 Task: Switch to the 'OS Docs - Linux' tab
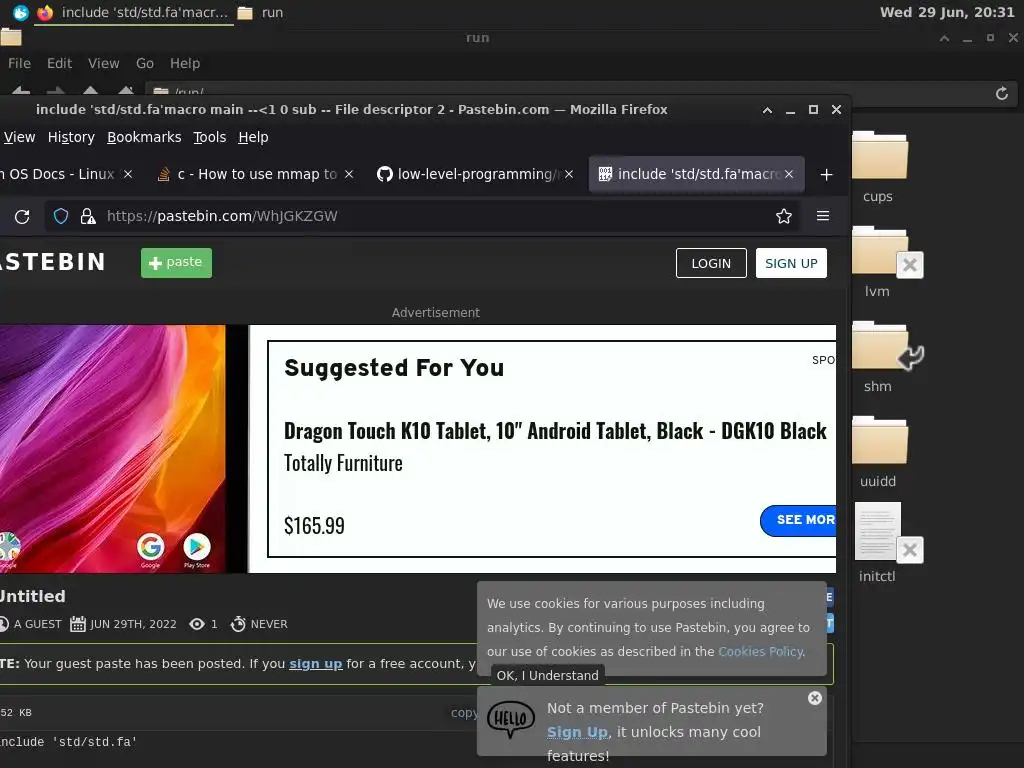(x=57, y=174)
